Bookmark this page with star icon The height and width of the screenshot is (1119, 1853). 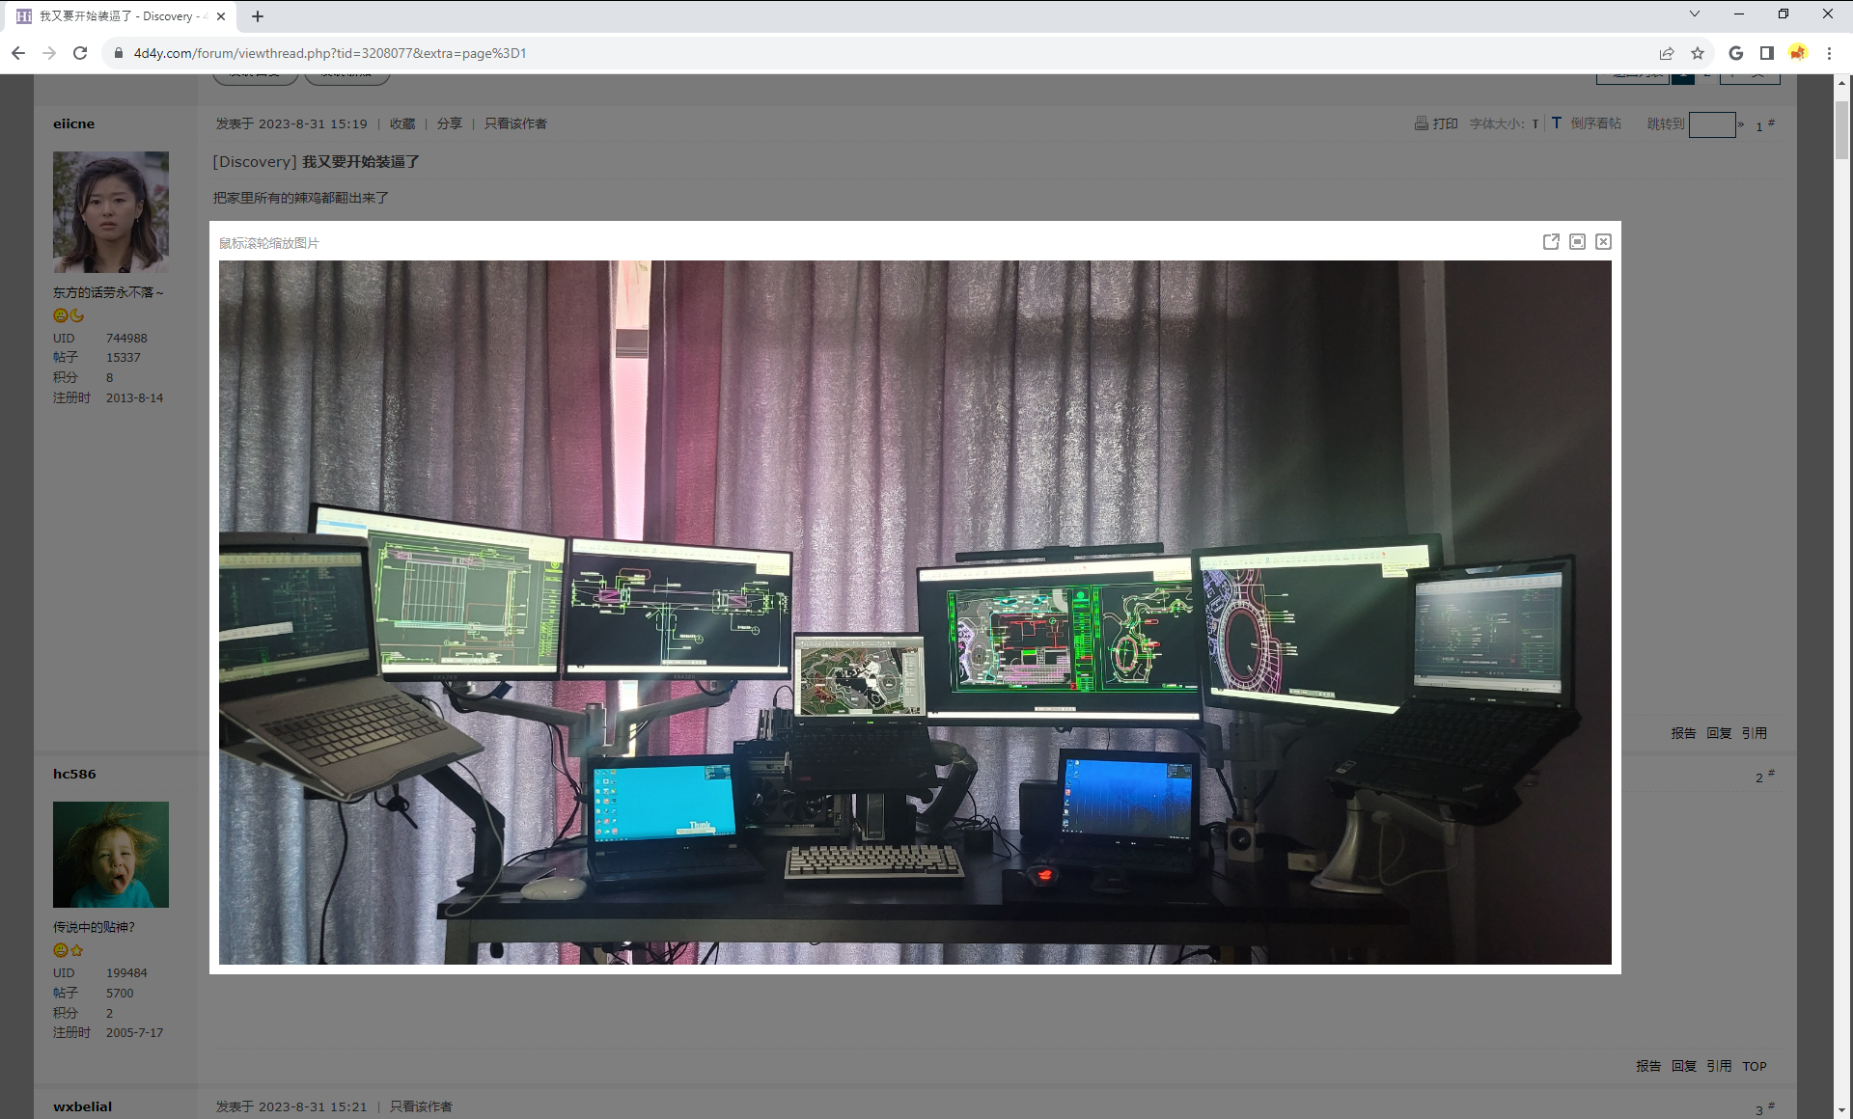(x=1697, y=53)
